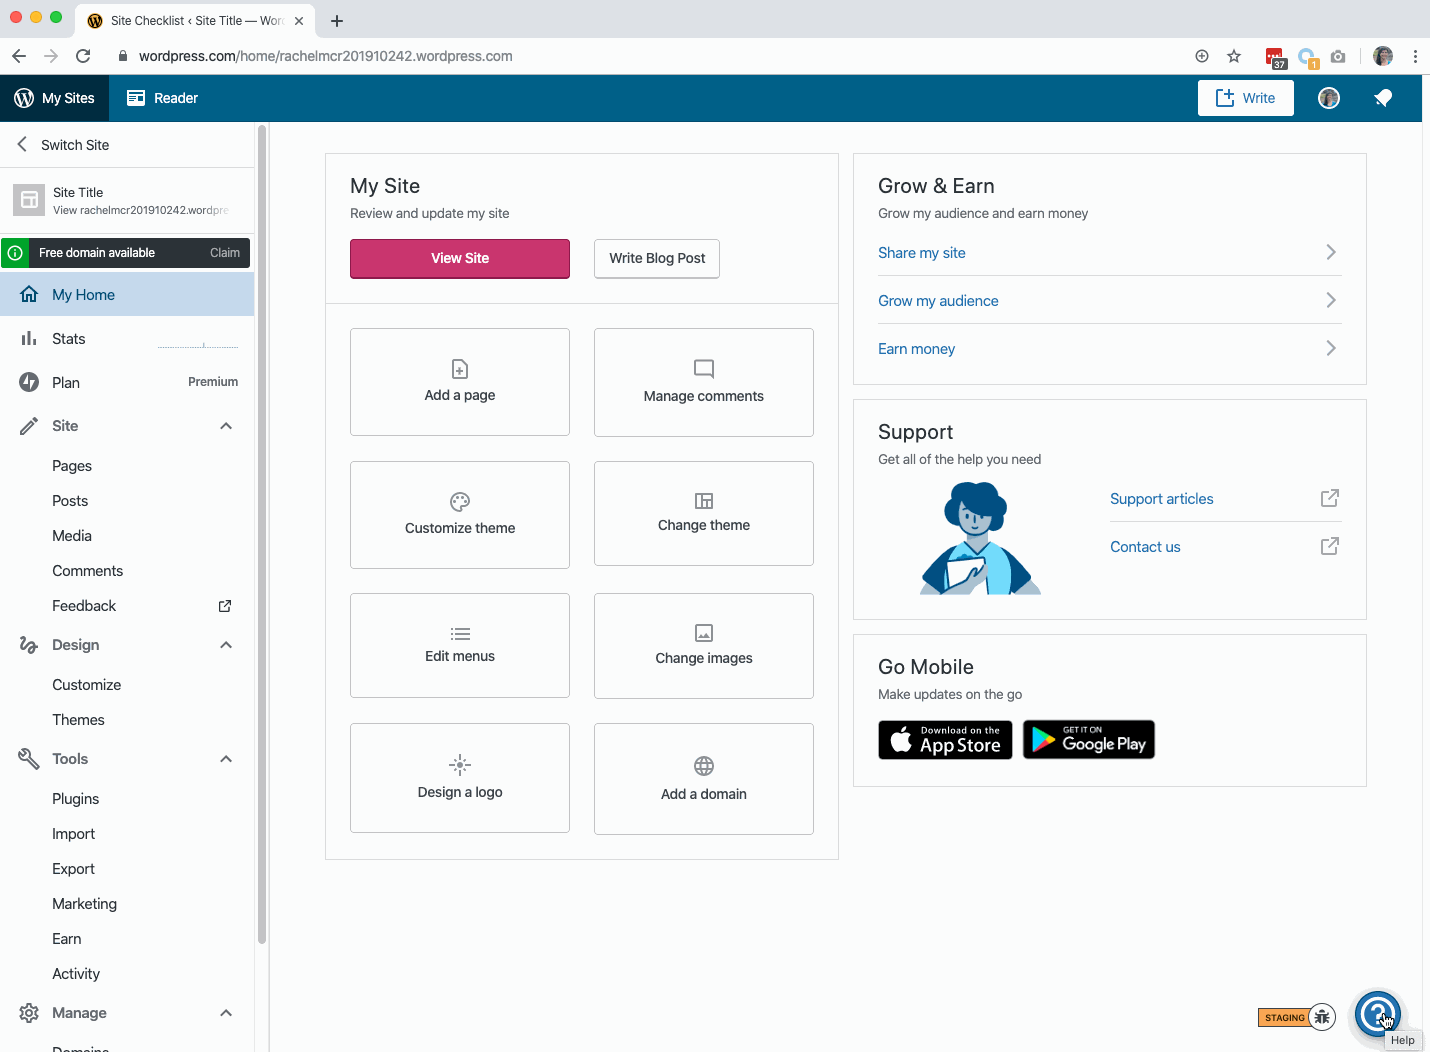Image resolution: width=1430 pixels, height=1052 pixels.
Task: Click the Add a domain card
Action: coord(704,779)
